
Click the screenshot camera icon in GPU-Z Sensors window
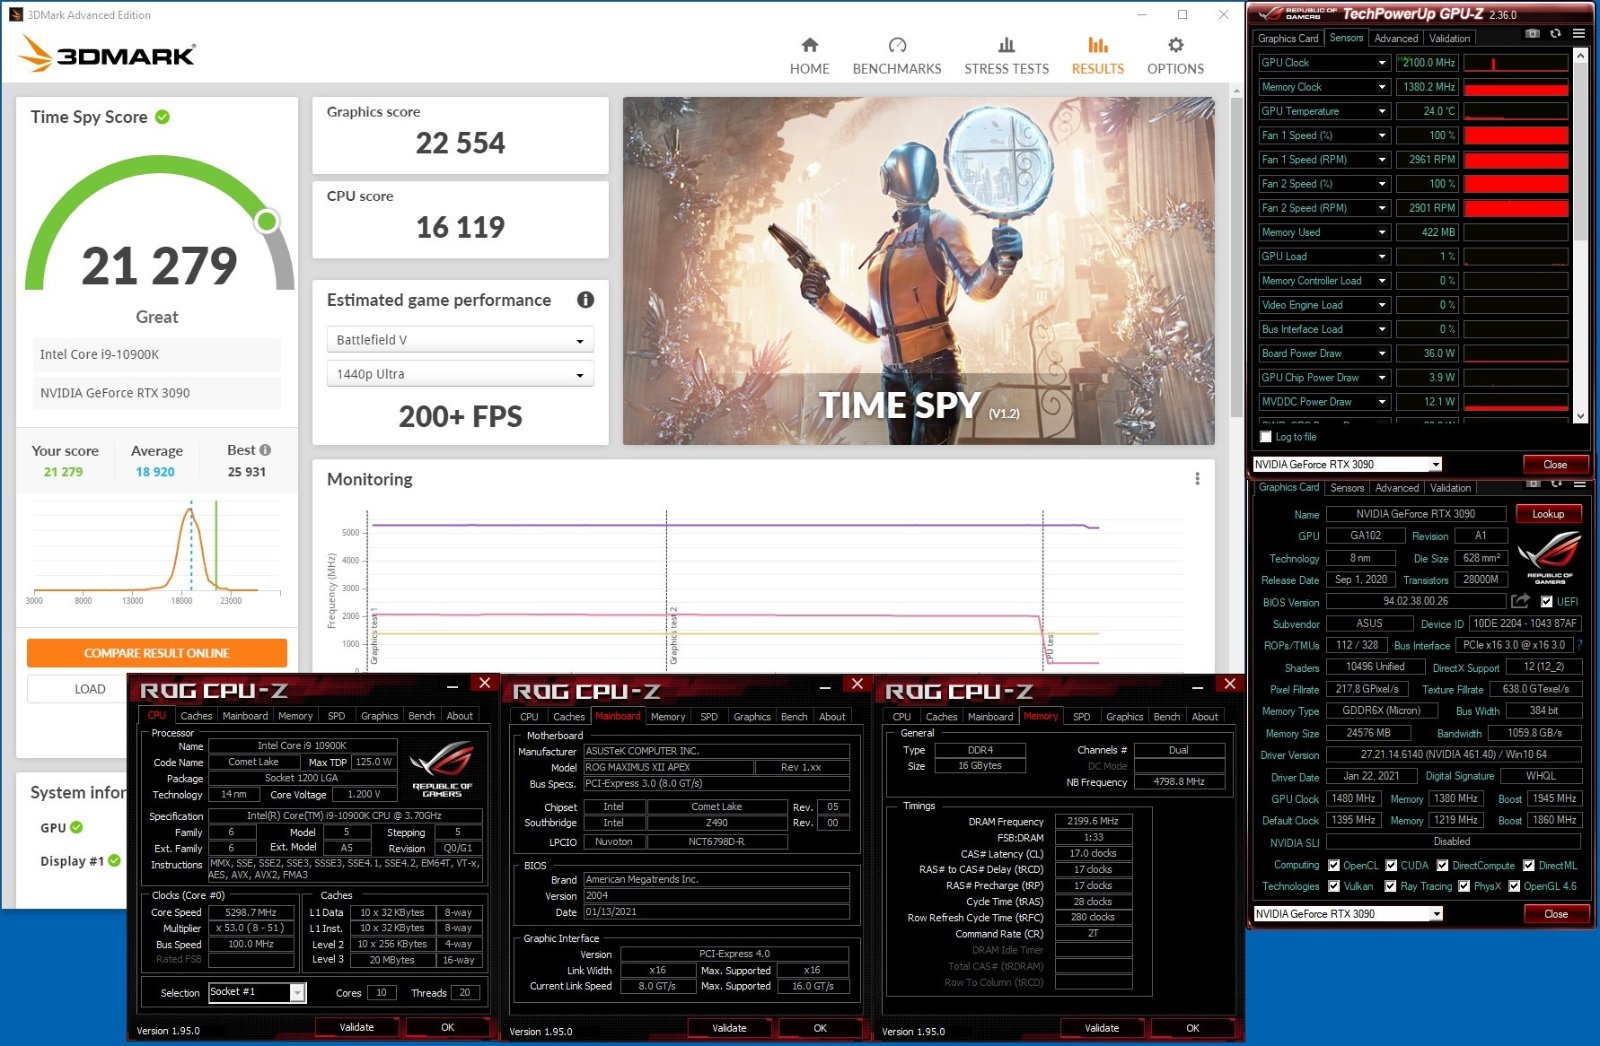(1533, 34)
